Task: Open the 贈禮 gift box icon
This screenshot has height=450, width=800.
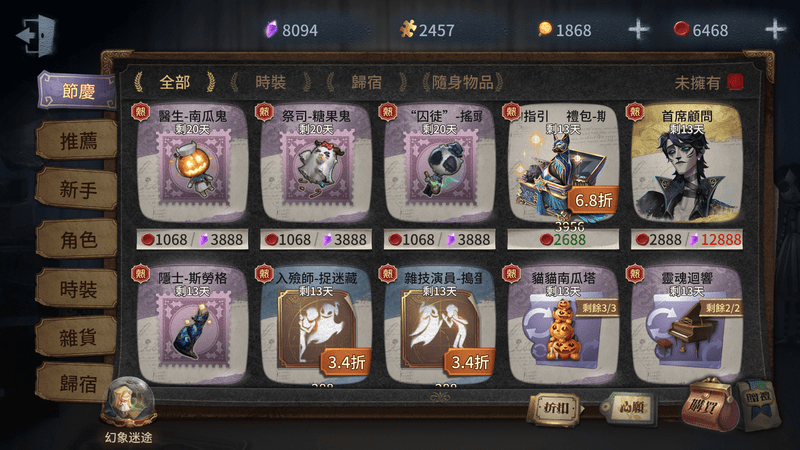Action: point(759,403)
